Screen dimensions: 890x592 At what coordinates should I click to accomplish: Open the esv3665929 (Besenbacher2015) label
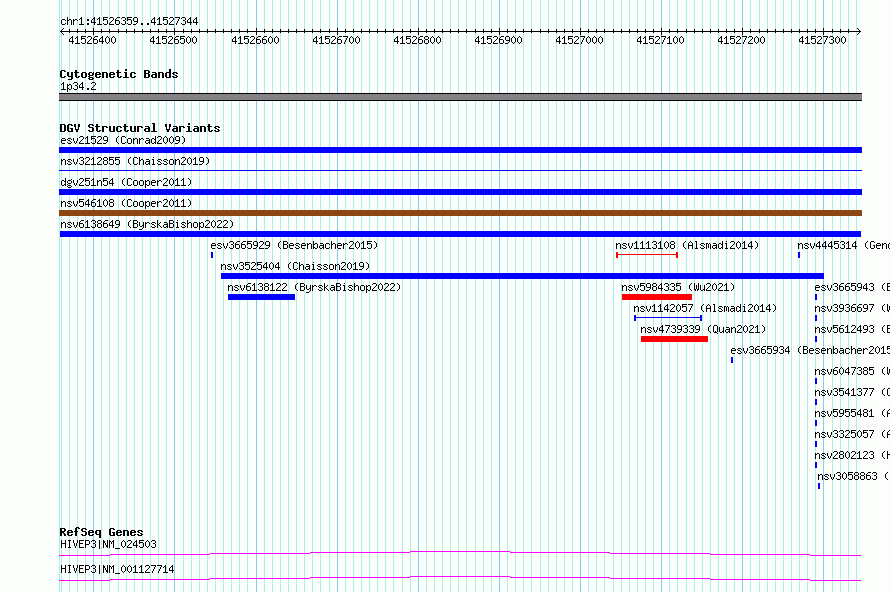tap(294, 245)
